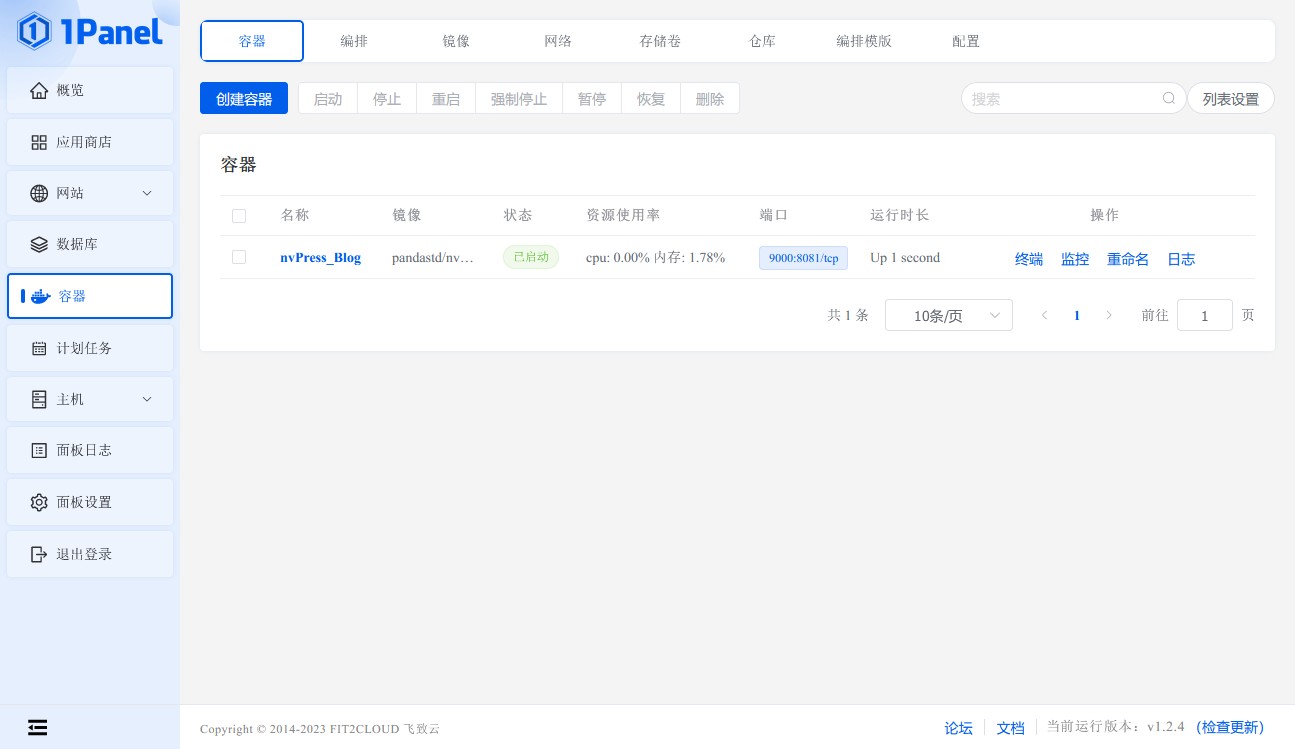Toggle the select-all checkbox in table header
Image resolution: width=1295 pixels, height=749 pixels.
point(239,215)
